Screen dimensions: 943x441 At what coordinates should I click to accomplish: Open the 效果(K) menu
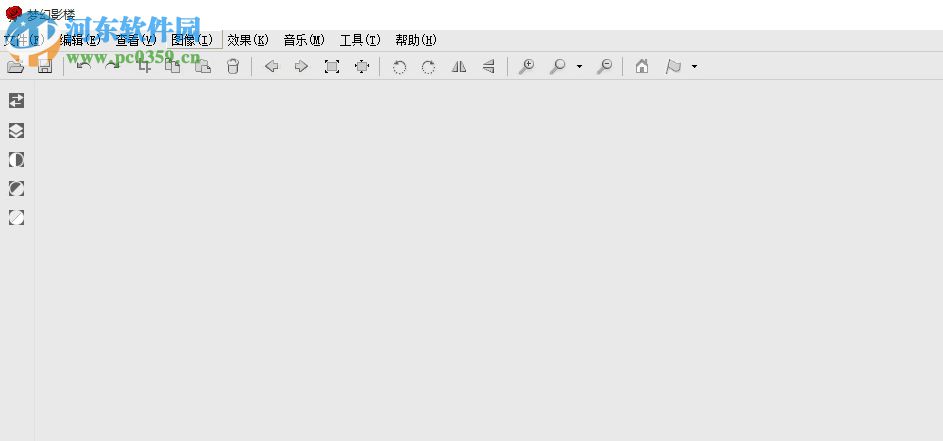click(248, 40)
